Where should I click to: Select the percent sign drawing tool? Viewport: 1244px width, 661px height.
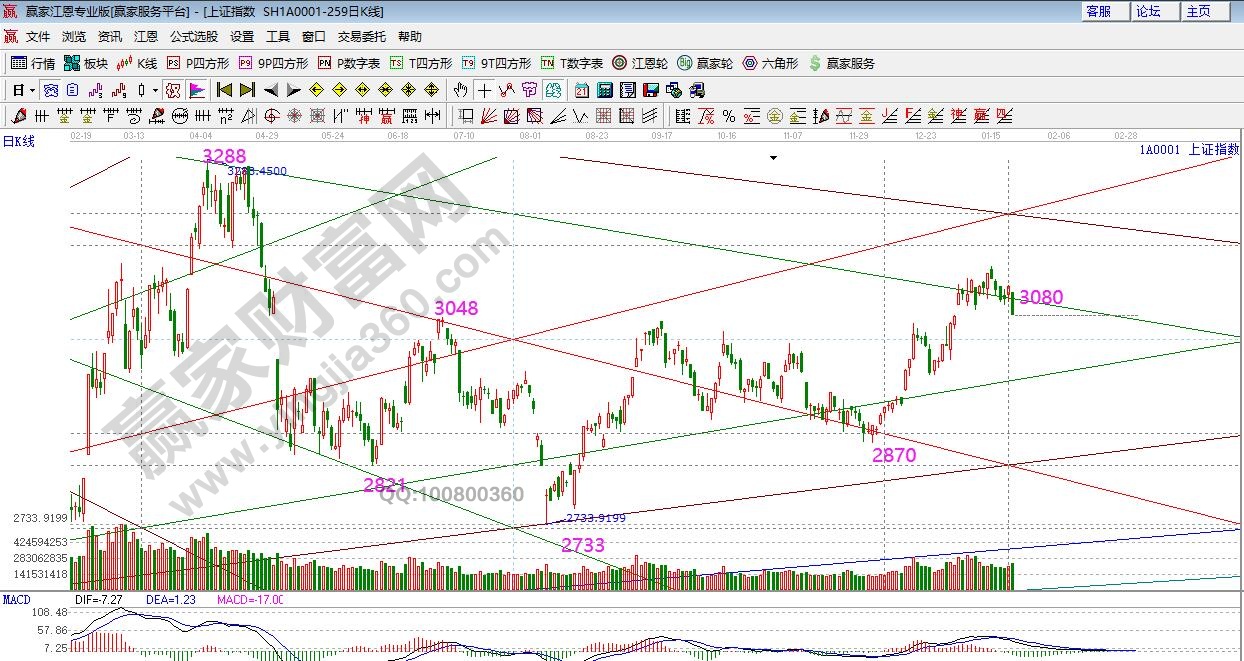pyautogui.click(x=728, y=115)
